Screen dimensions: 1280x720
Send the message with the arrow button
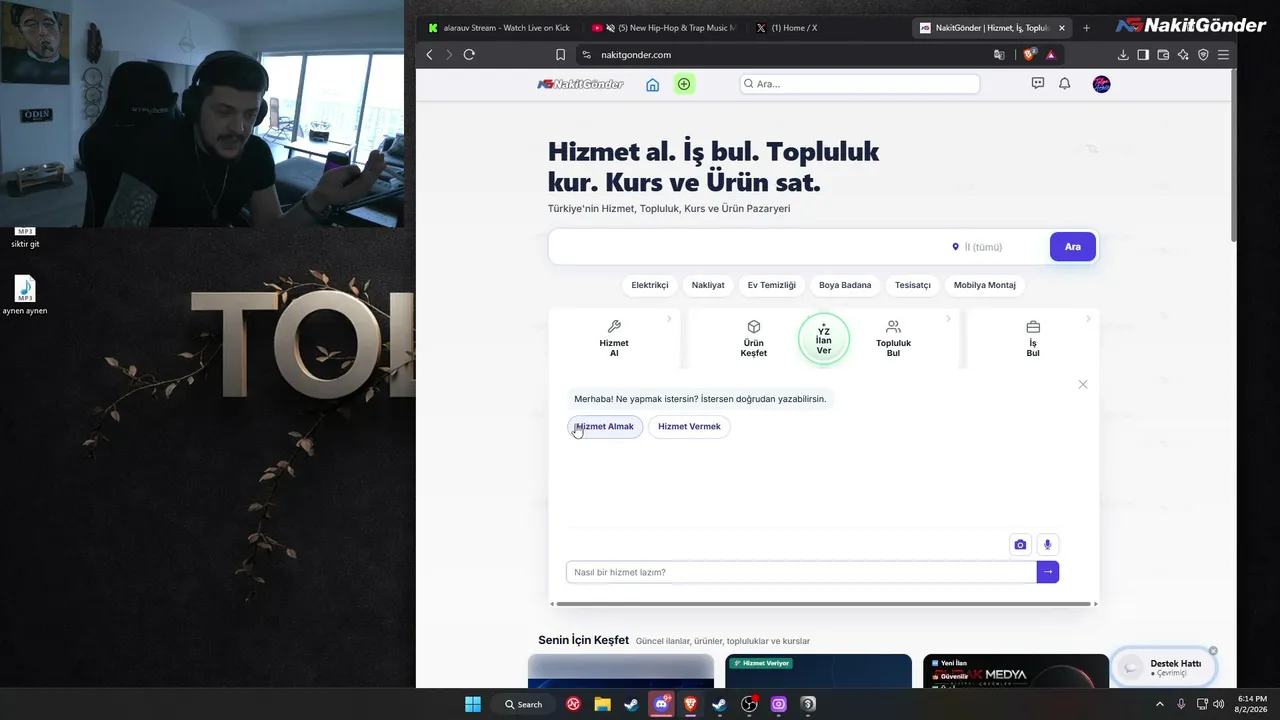pyautogui.click(x=1048, y=572)
